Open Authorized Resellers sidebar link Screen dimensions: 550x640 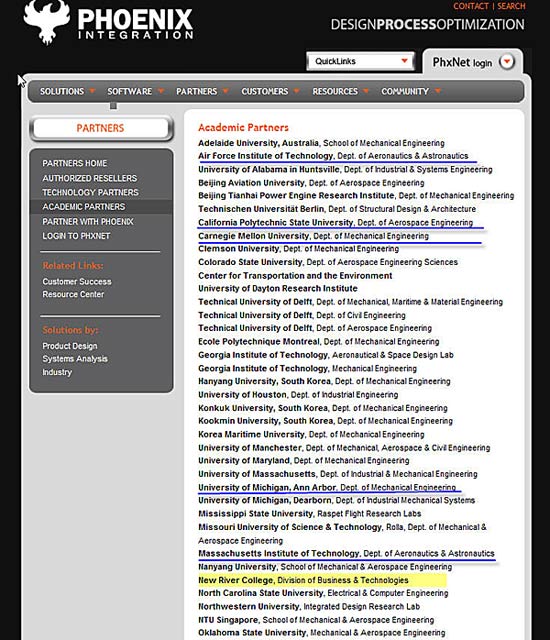tap(90, 178)
